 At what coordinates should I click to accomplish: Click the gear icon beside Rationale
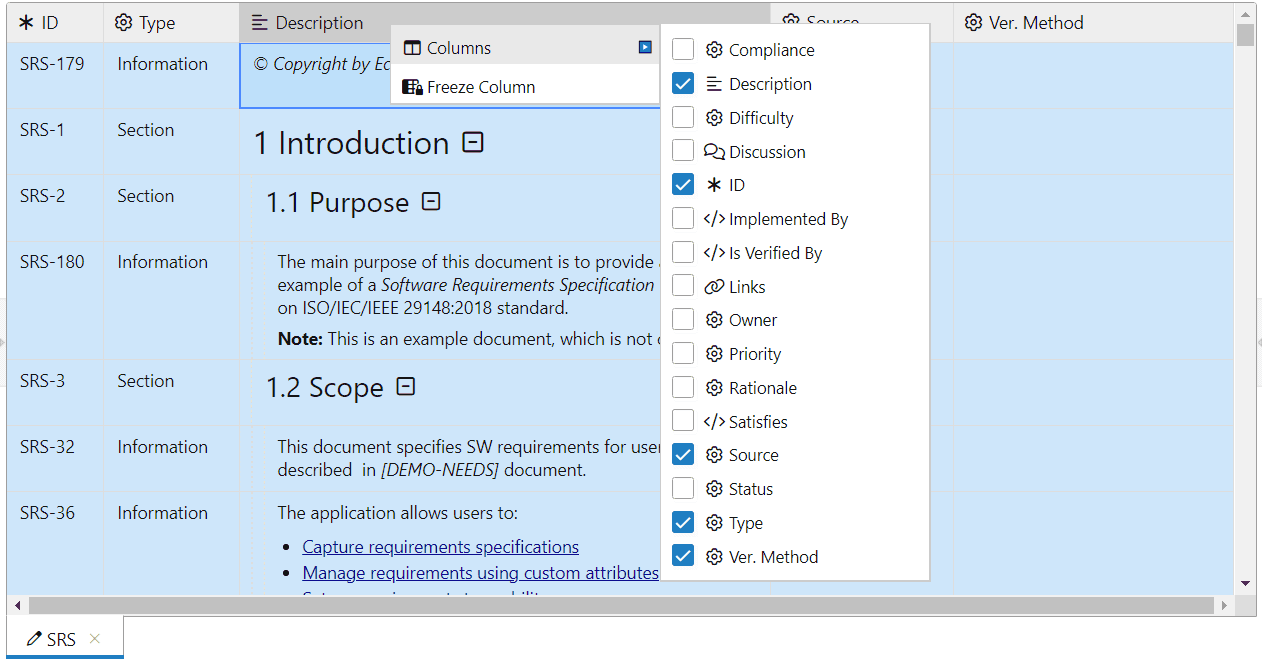click(x=714, y=388)
